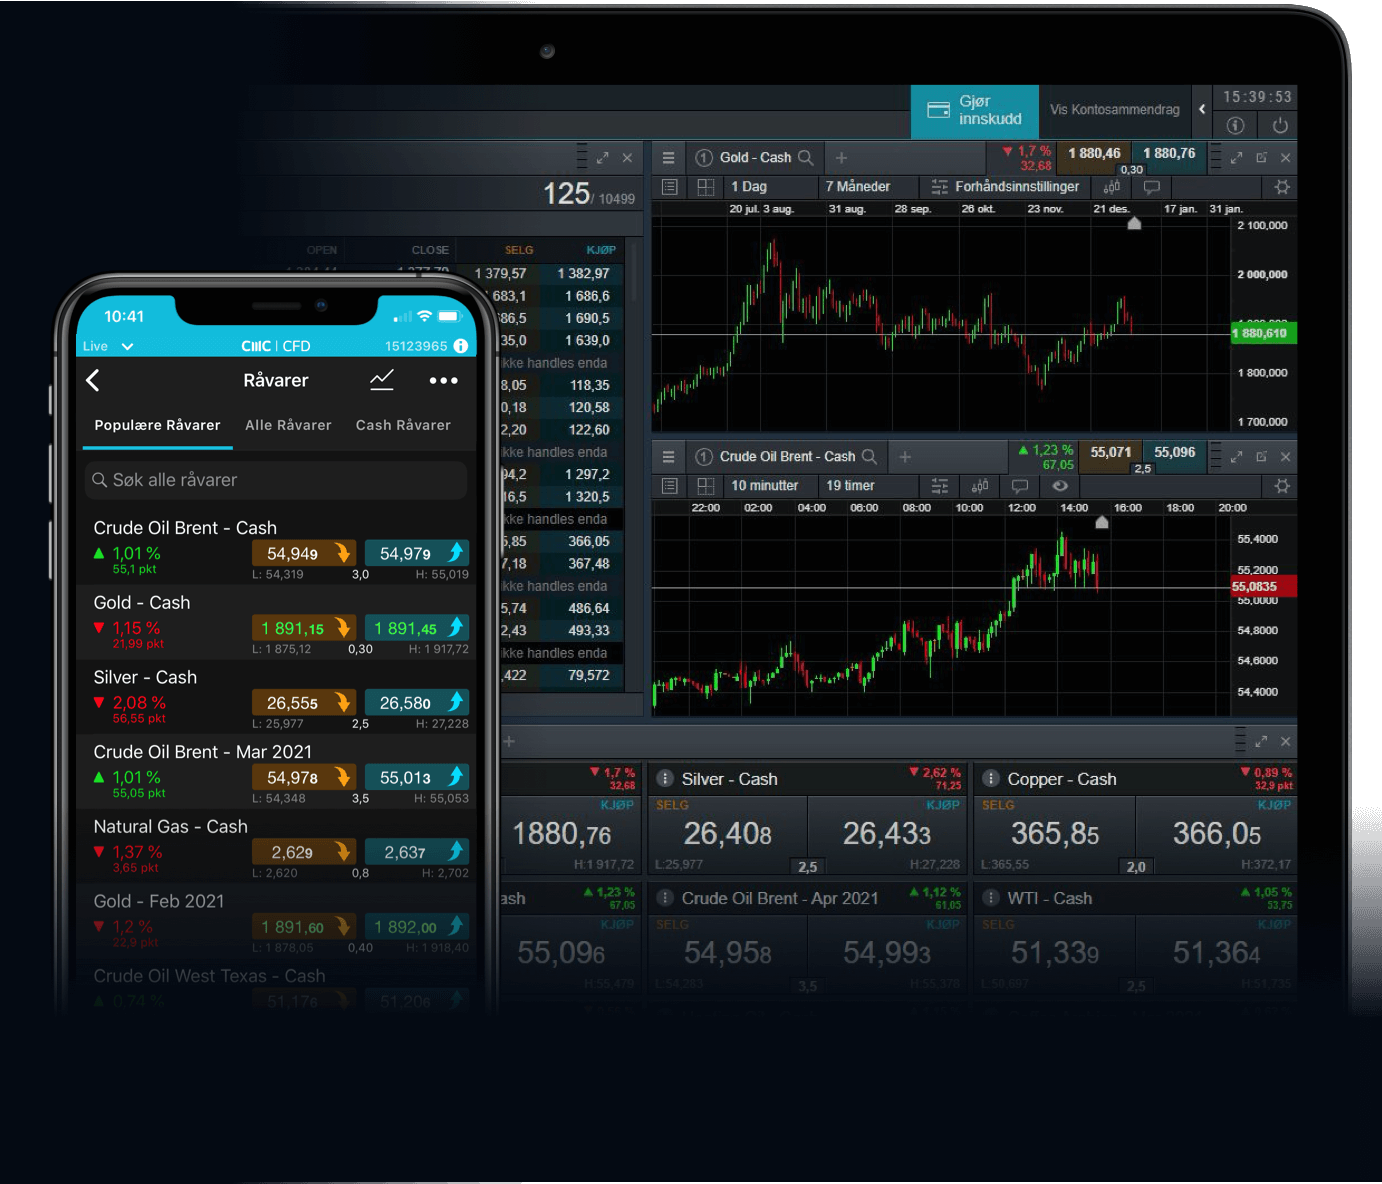Toggle the list view icon on Crude Oil chart
This screenshot has width=1382, height=1184.
point(670,486)
